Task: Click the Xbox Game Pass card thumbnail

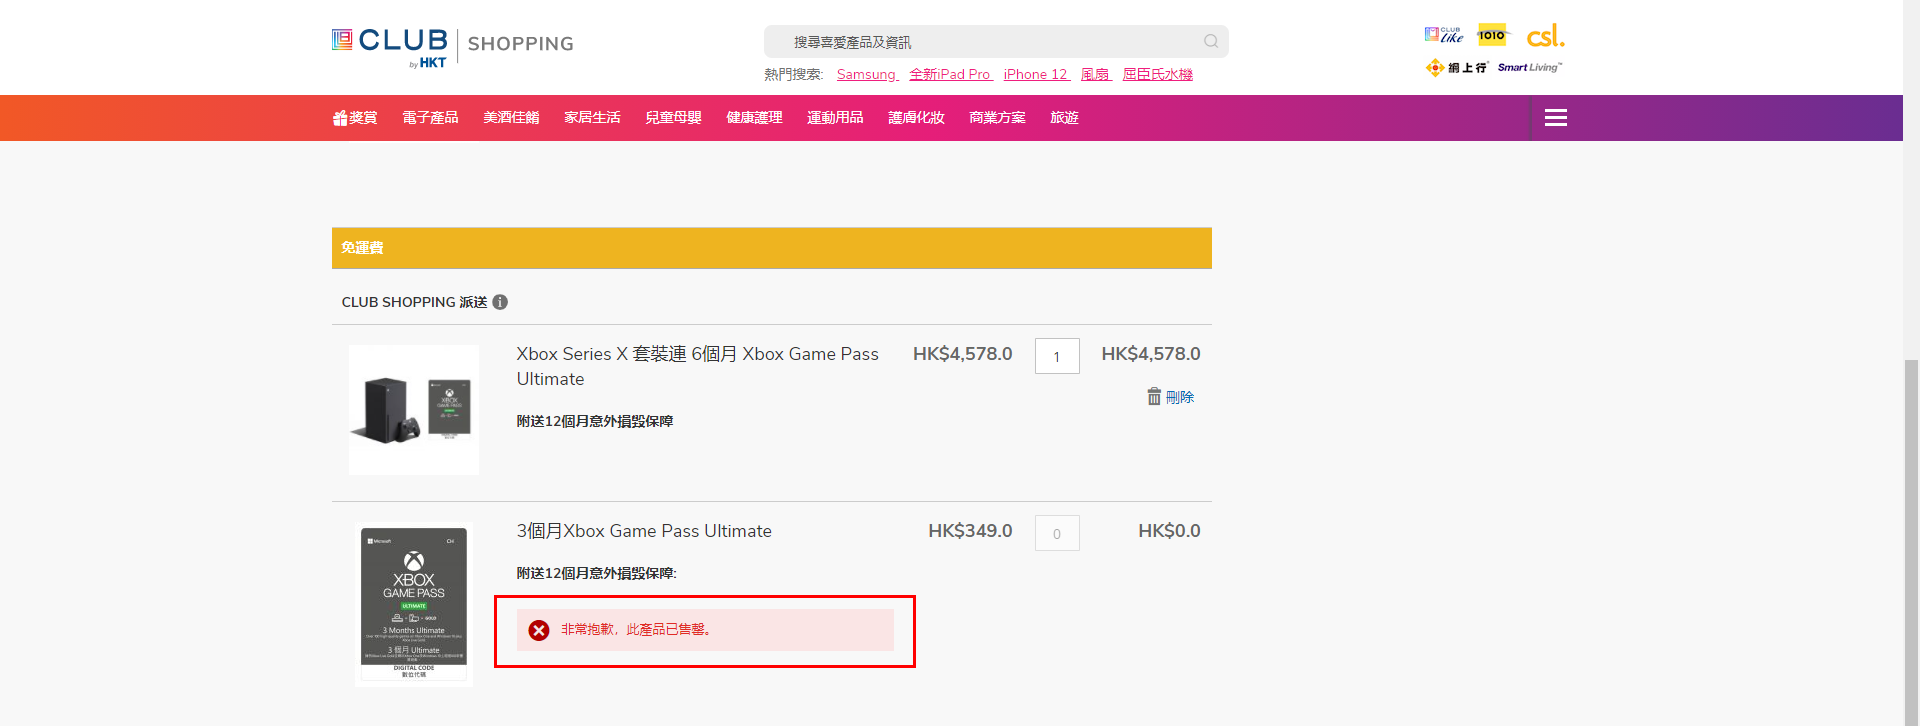Action: (x=414, y=604)
